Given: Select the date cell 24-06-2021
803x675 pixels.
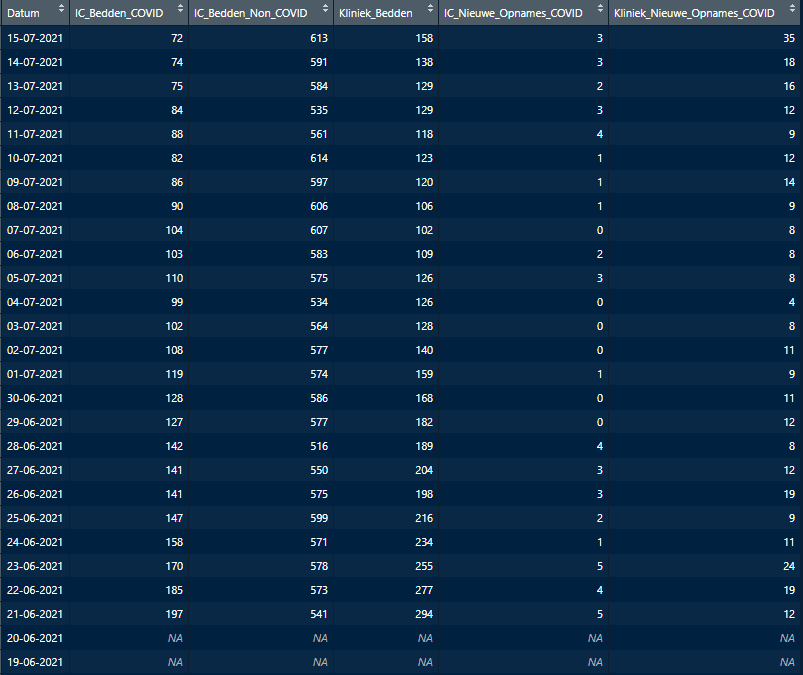Looking at the screenshot, I should click(x=35, y=542).
